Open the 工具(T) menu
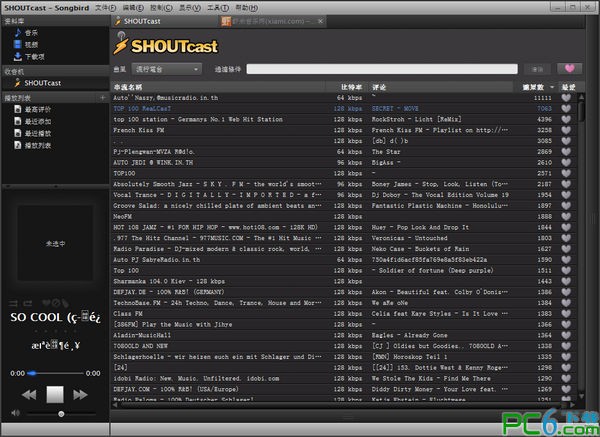The height and width of the screenshot is (437, 600). (218, 8)
